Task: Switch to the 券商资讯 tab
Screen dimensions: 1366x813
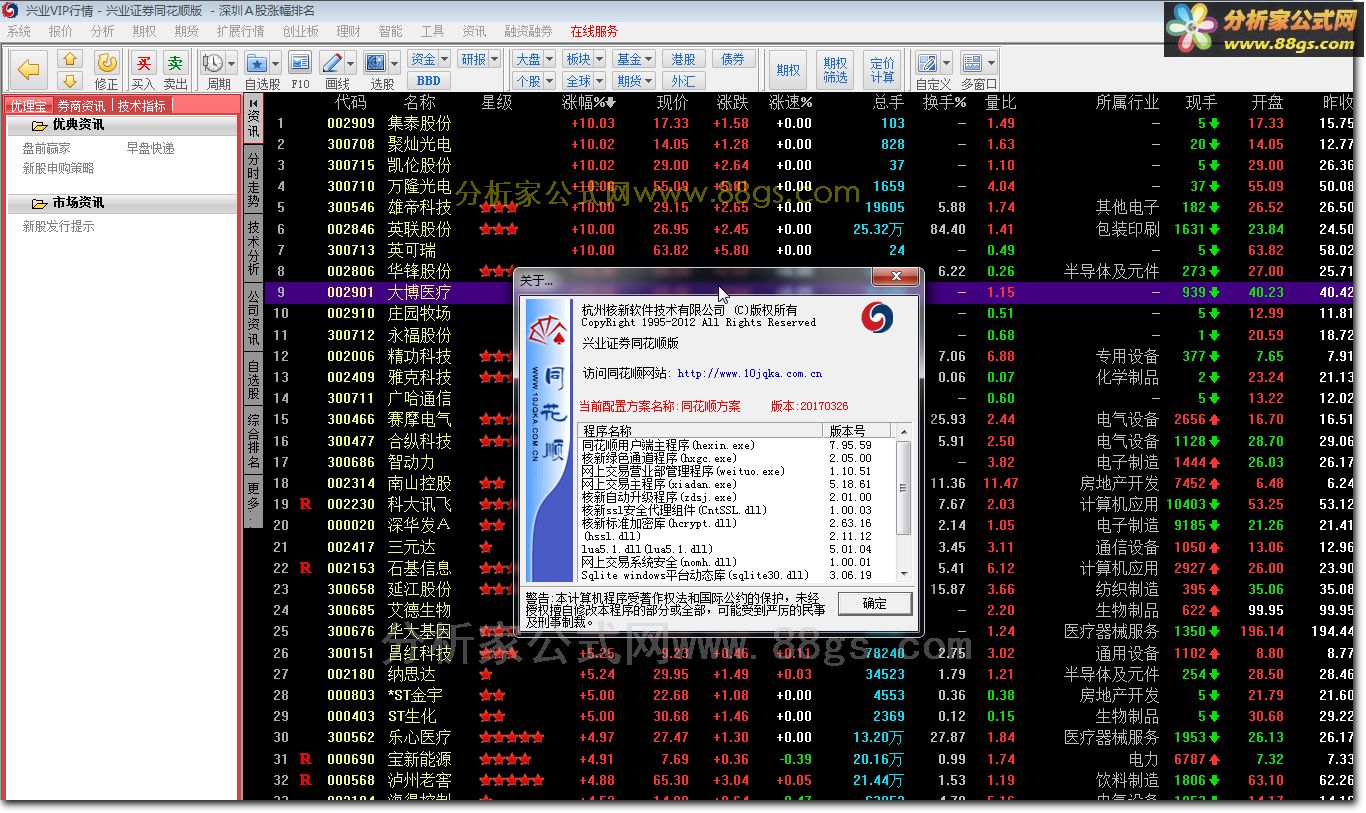Action: pos(81,105)
